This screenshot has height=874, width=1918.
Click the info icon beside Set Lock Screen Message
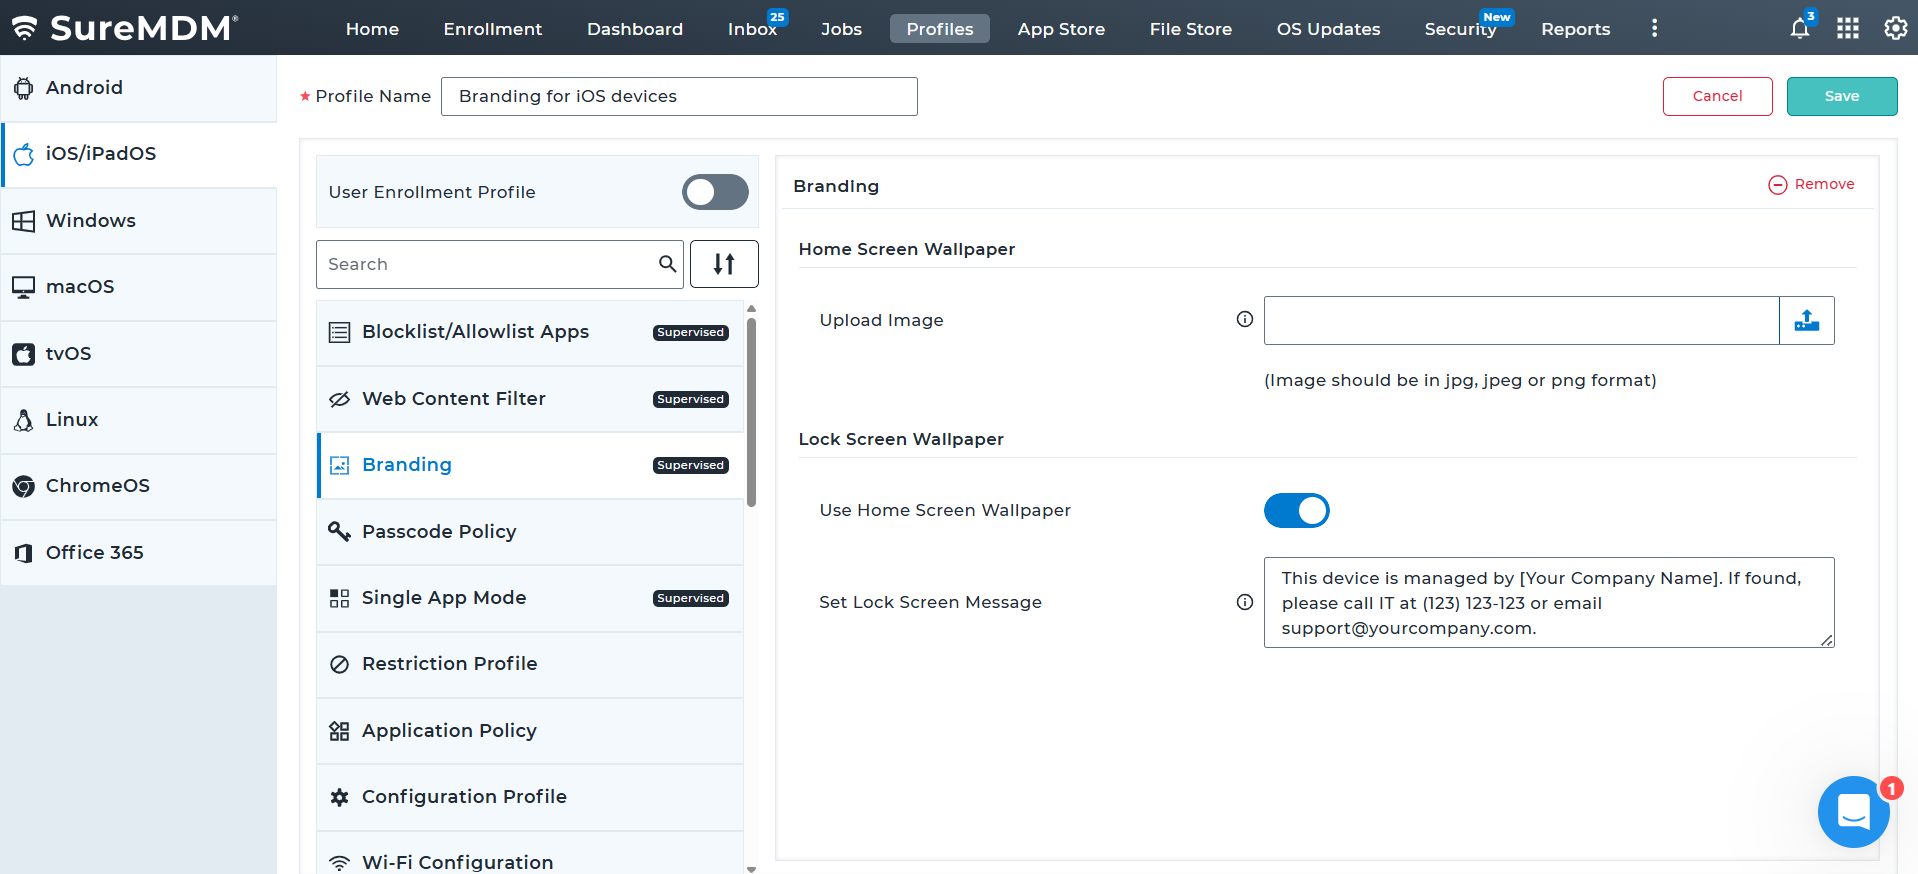tap(1245, 602)
